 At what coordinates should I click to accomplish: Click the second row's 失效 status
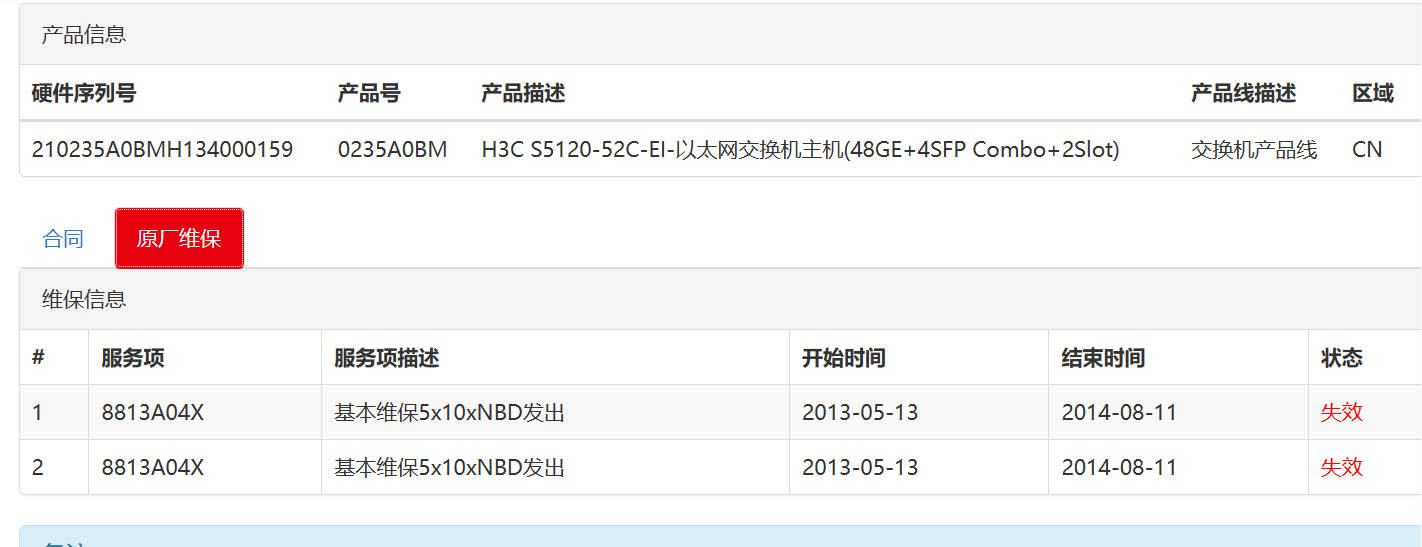[x=1341, y=467]
